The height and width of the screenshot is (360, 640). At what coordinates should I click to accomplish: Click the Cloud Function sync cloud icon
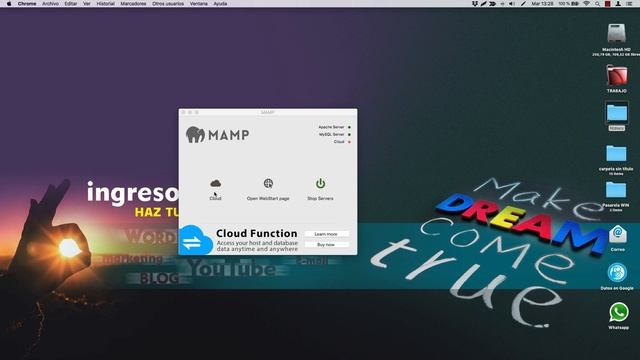tap(196, 241)
